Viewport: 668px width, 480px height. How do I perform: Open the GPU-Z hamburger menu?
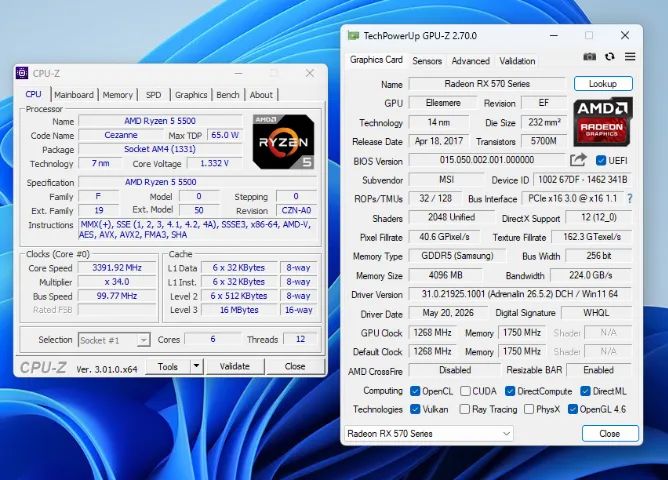pyautogui.click(x=630, y=56)
